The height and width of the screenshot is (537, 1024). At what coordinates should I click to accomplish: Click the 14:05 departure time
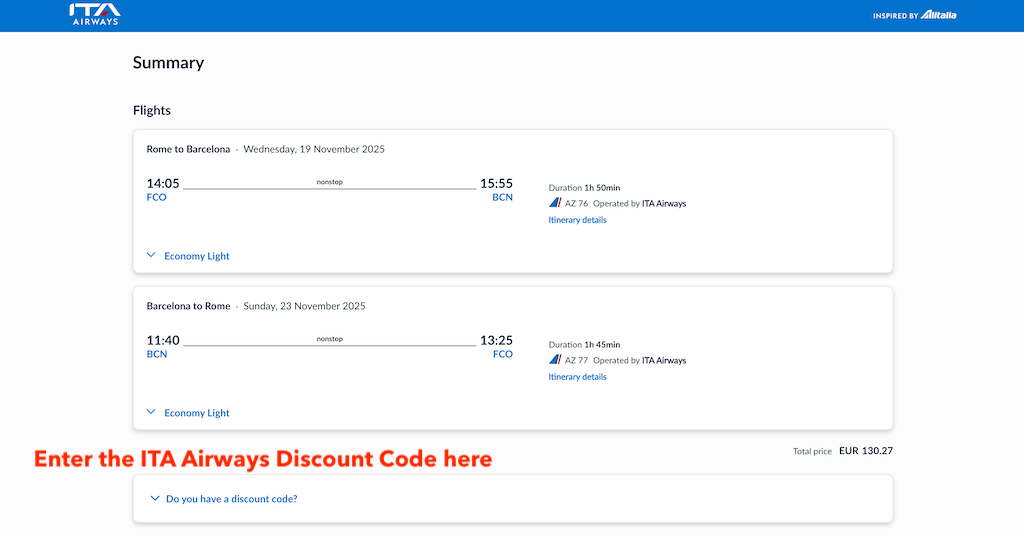tap(163, 183)
